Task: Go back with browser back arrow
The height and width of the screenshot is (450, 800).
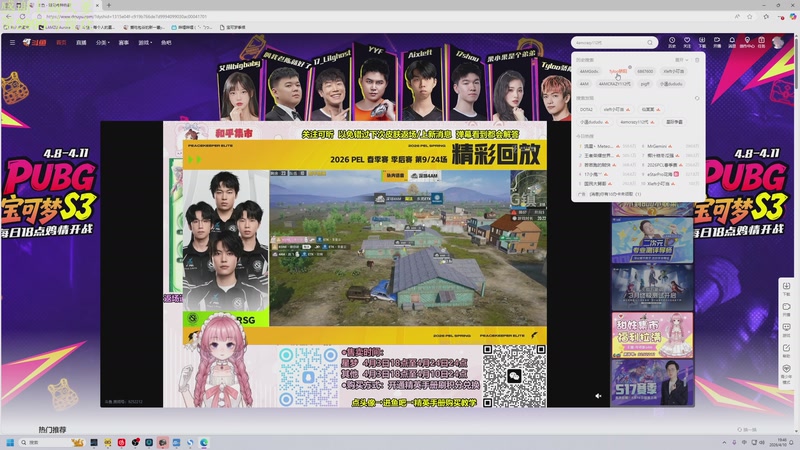Action: point(9,16)
